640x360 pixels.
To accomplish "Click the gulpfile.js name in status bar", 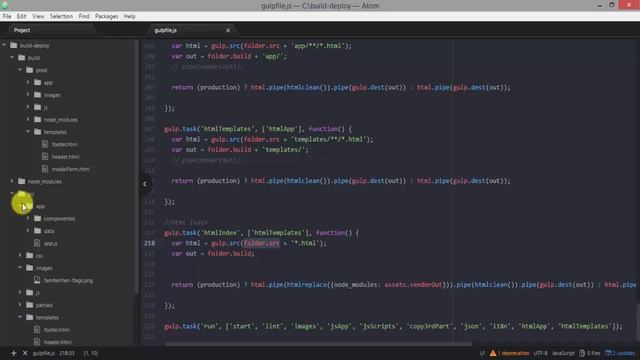I will pos(44,353).
